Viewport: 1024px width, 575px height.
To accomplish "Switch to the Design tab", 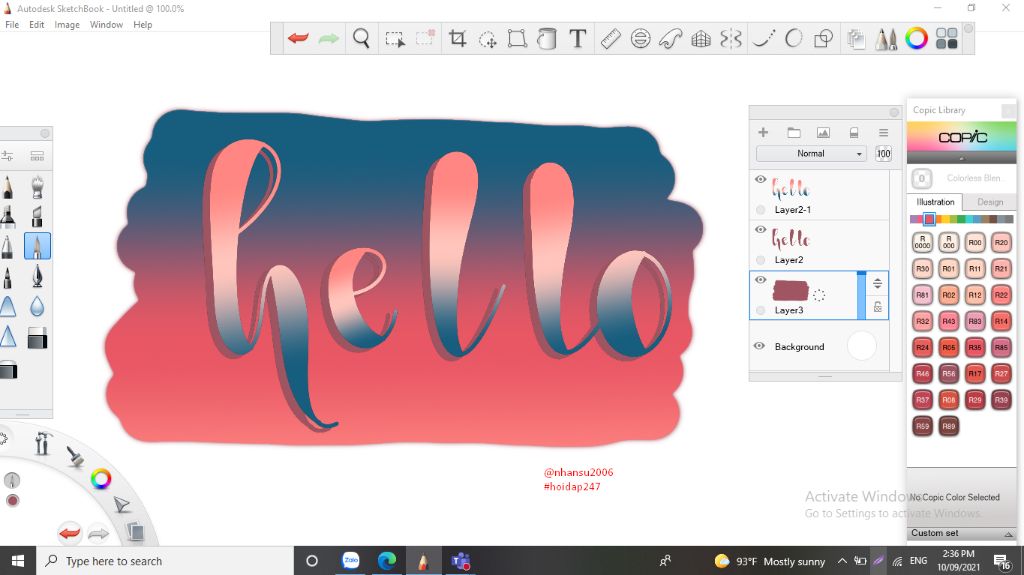I will pos(990,202).
